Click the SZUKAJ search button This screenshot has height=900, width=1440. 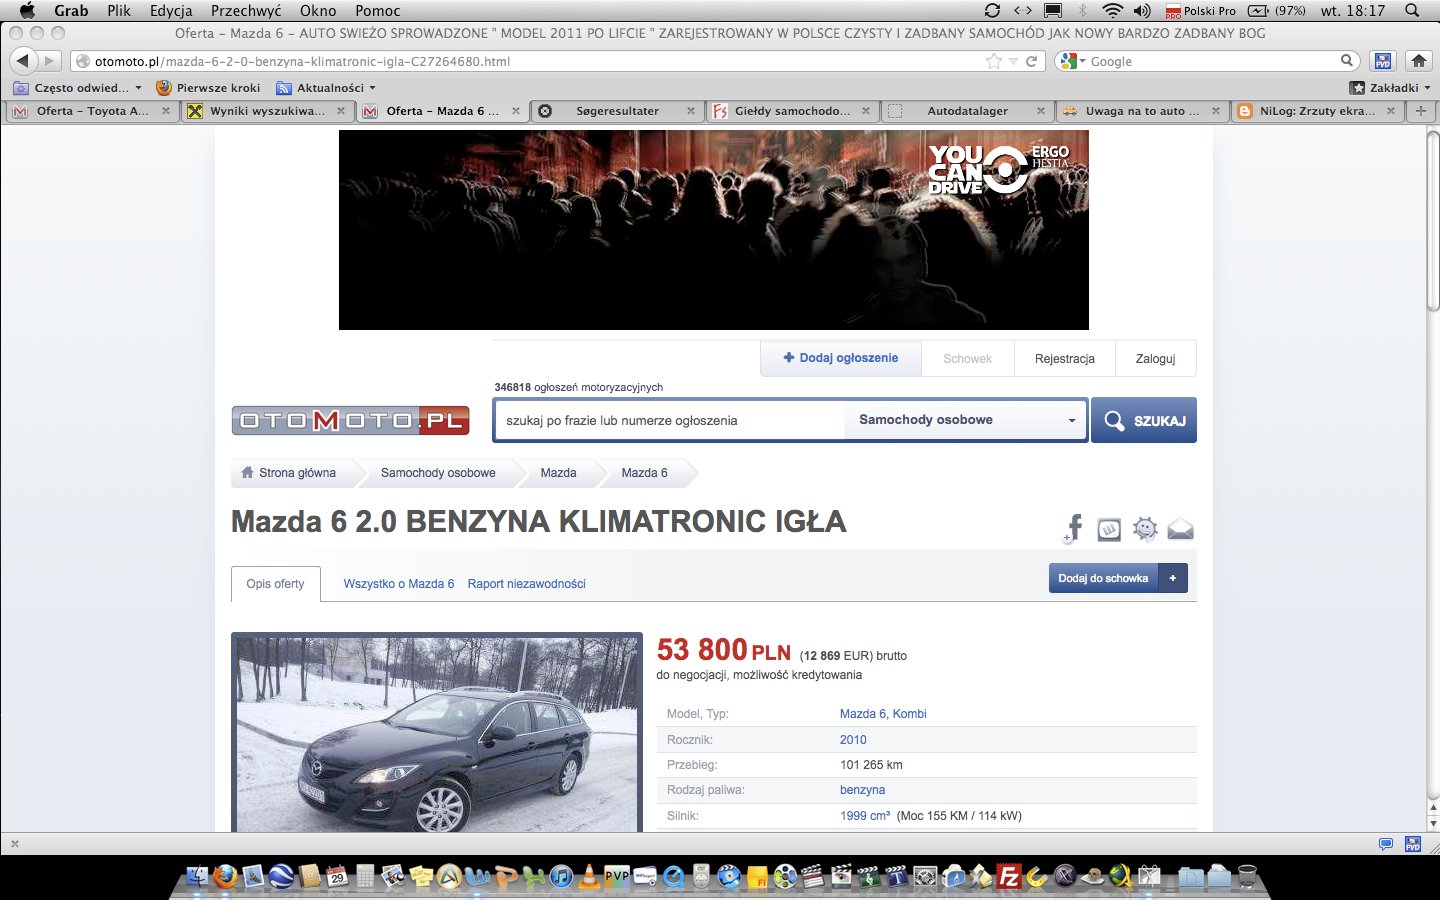(1144, 421)
